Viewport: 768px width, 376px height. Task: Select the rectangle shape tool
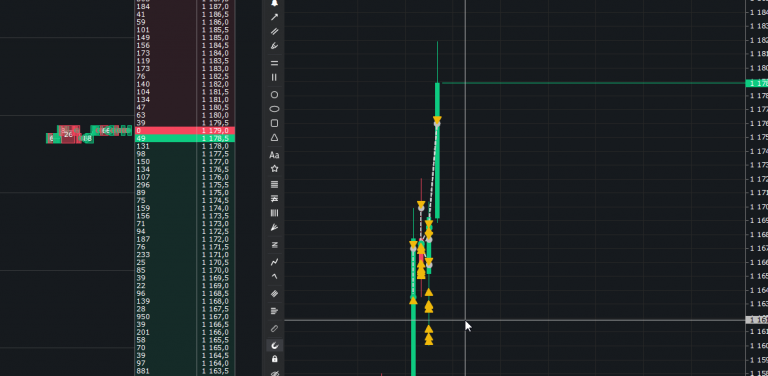click(x=274, y=123)
